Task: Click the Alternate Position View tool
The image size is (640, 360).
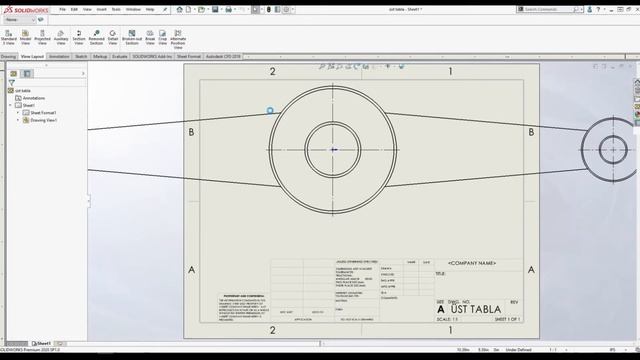Action: (178, 39)
